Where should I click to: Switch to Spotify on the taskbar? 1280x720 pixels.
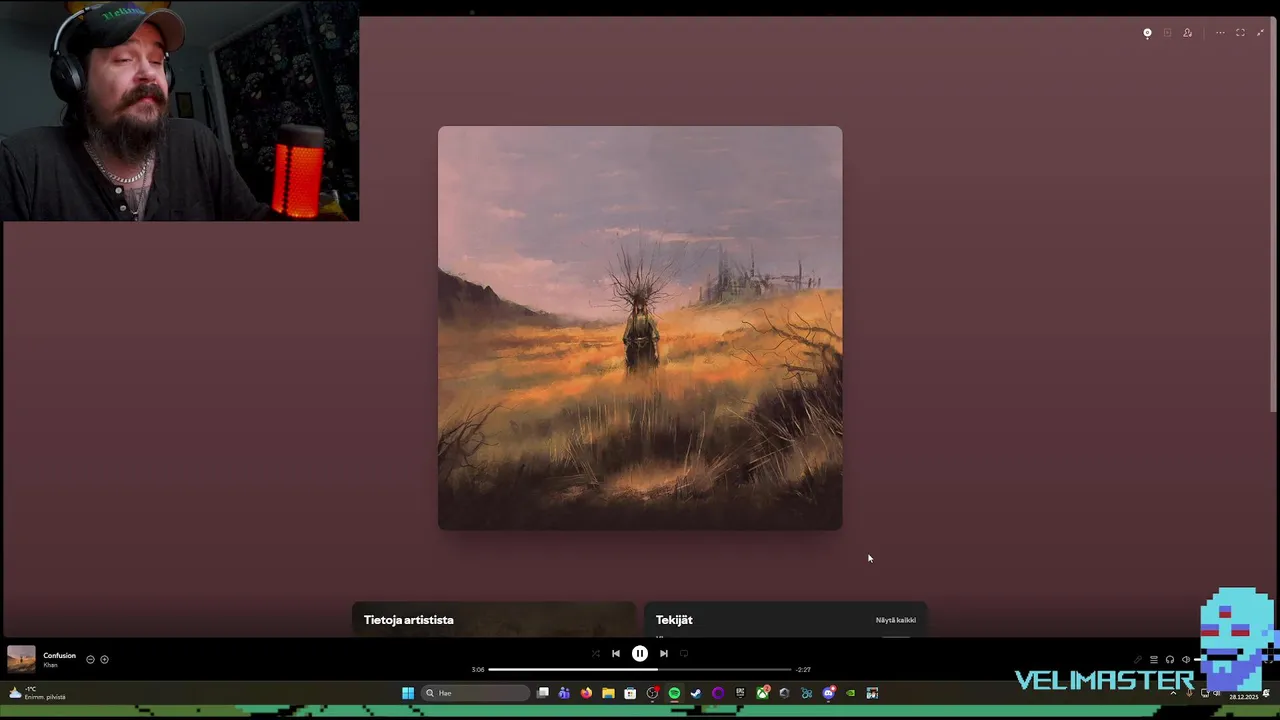(x=674, y=693)
